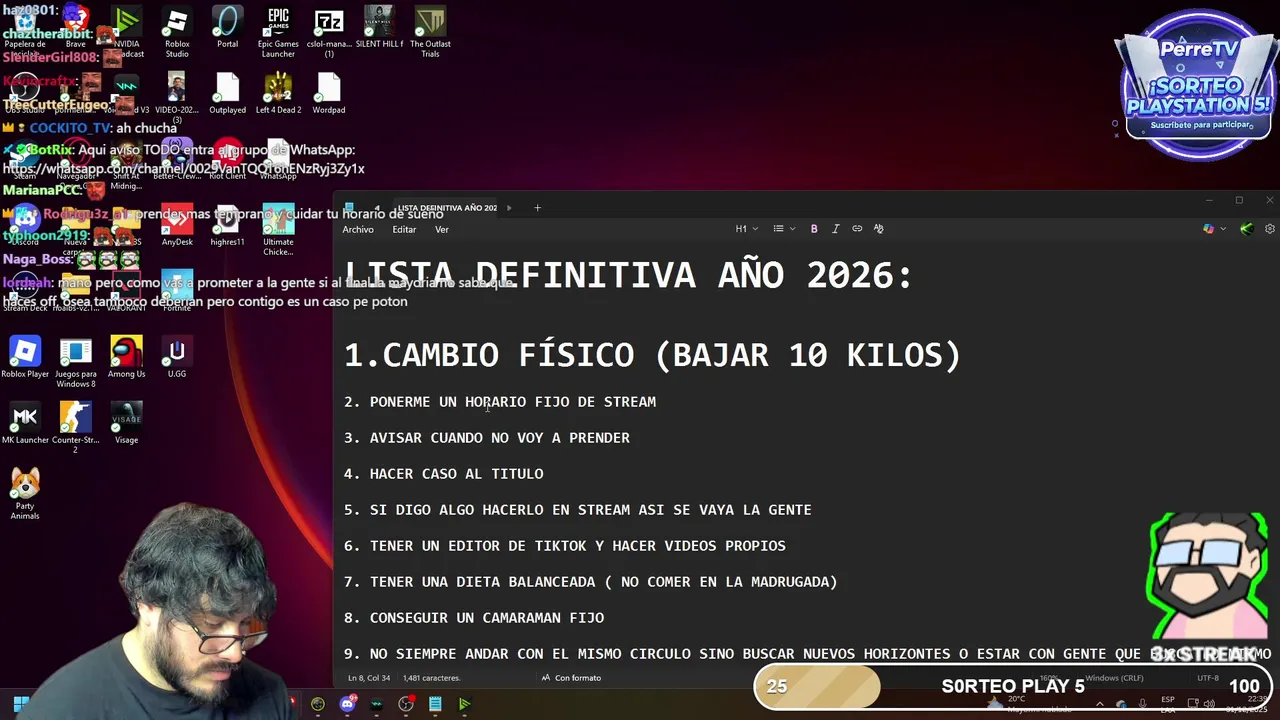
Task: Click line 5 SI DIGO ALGO HACERLO EN STREAM
Action: (578, 510)
